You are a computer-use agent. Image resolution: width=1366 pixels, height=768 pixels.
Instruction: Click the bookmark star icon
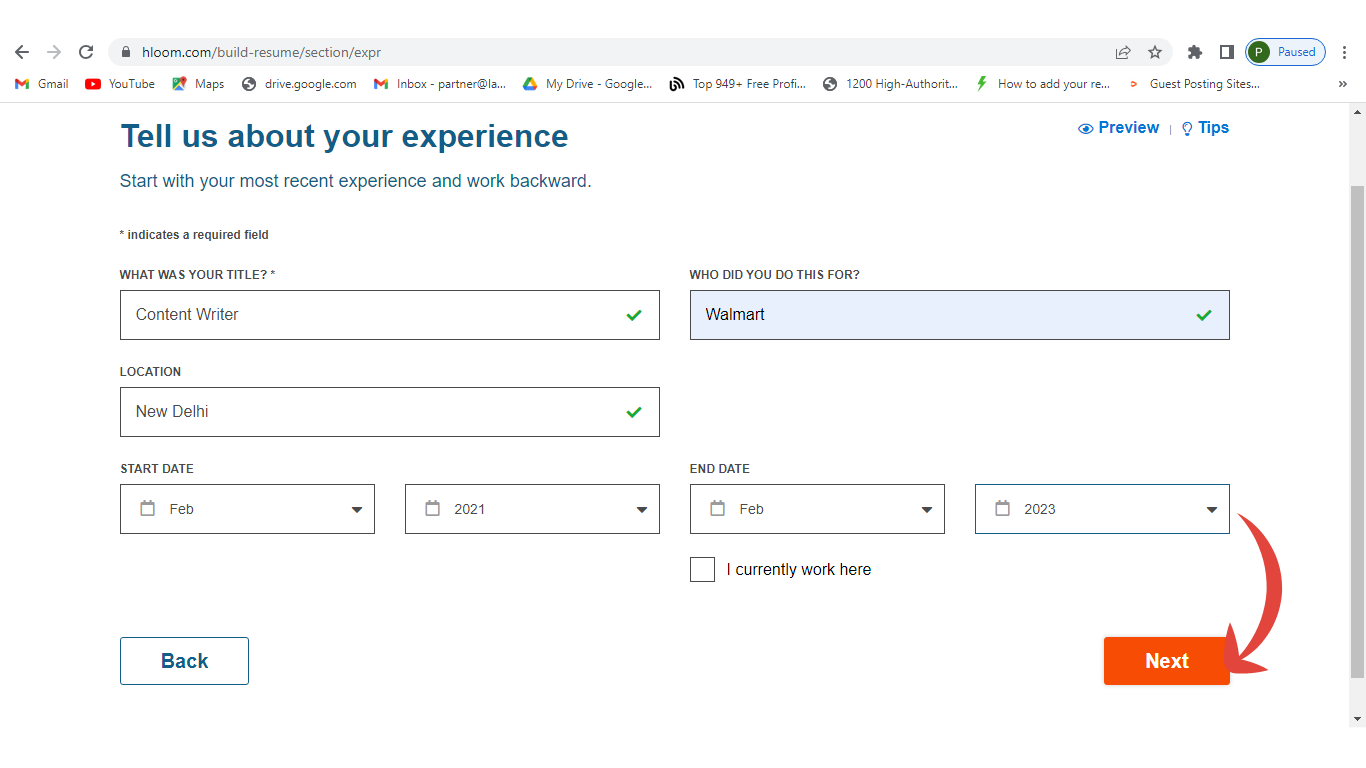pos(1155,52)
